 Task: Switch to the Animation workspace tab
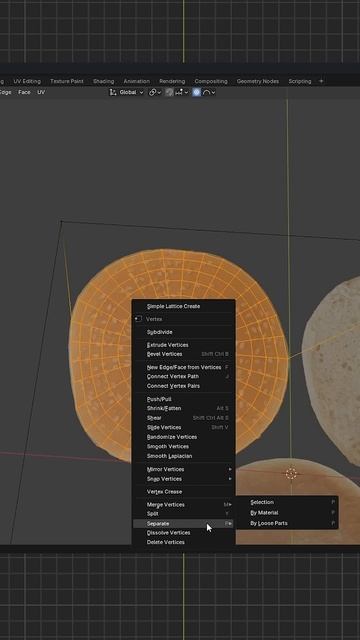click(x=136, y=81)
